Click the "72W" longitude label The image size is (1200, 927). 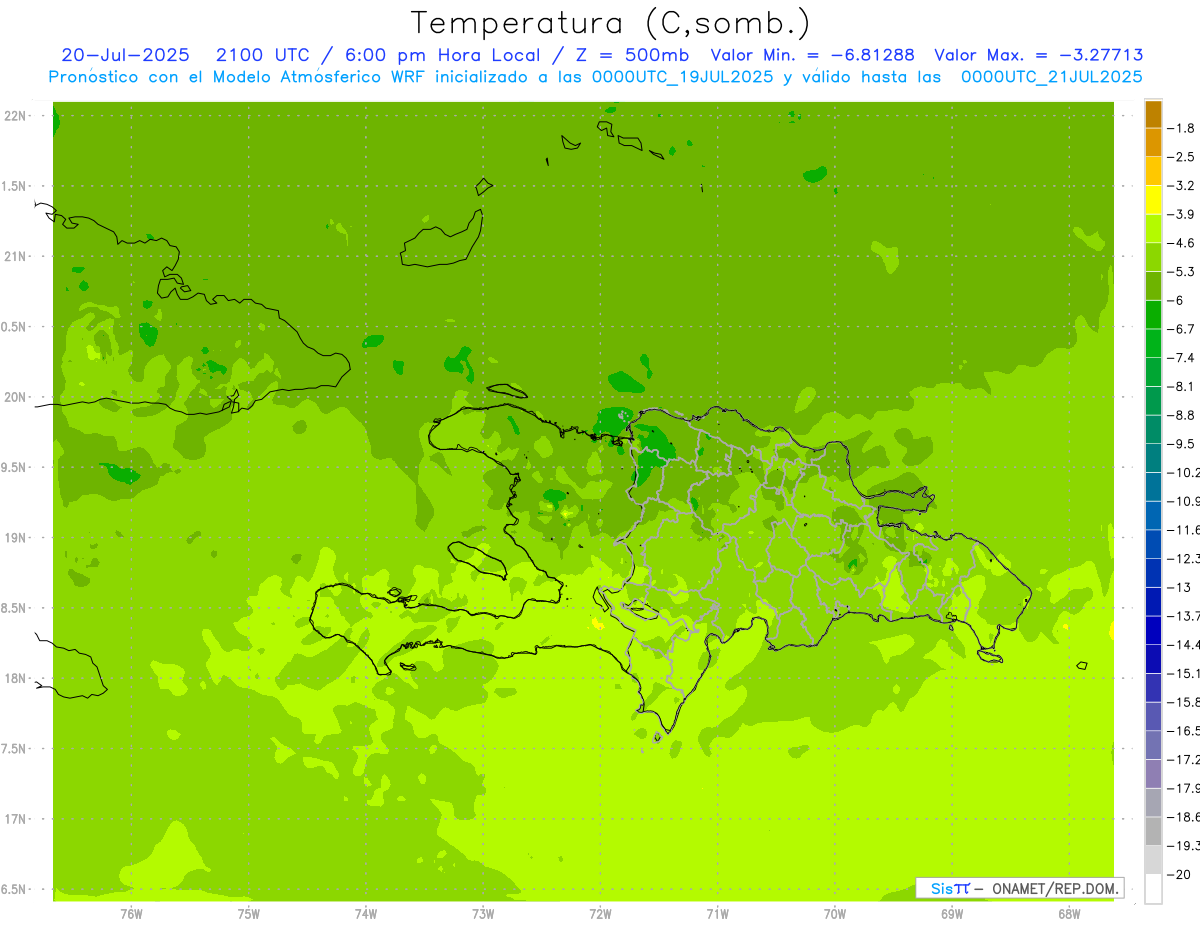tap(601, 913)
